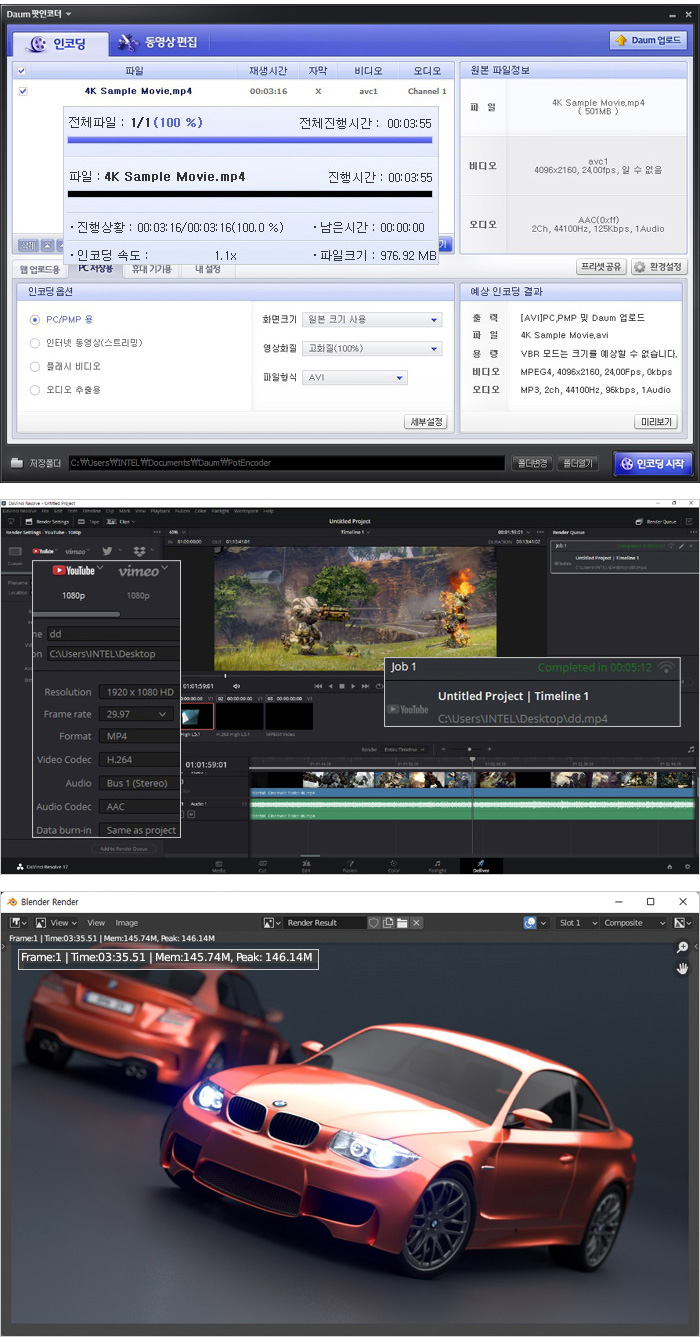Click the 미리보기 button
This screenshot has height=1342, width=700.
pos(655,422)
